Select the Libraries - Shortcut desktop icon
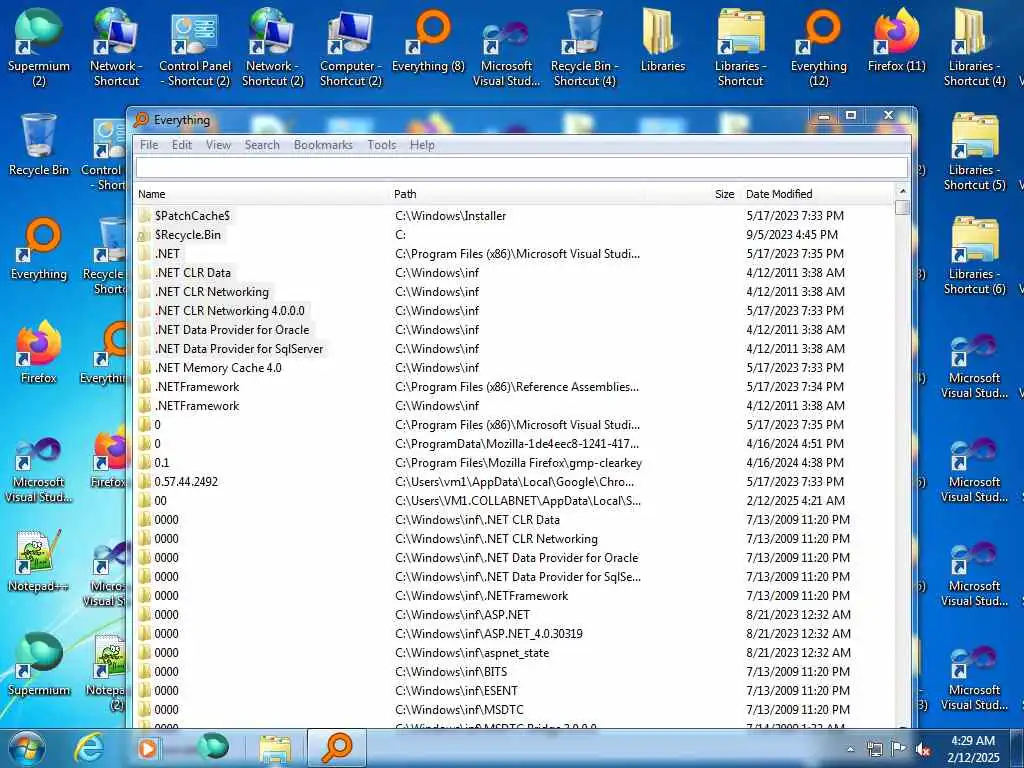The image size is (1024, 768). coord(740,47)
